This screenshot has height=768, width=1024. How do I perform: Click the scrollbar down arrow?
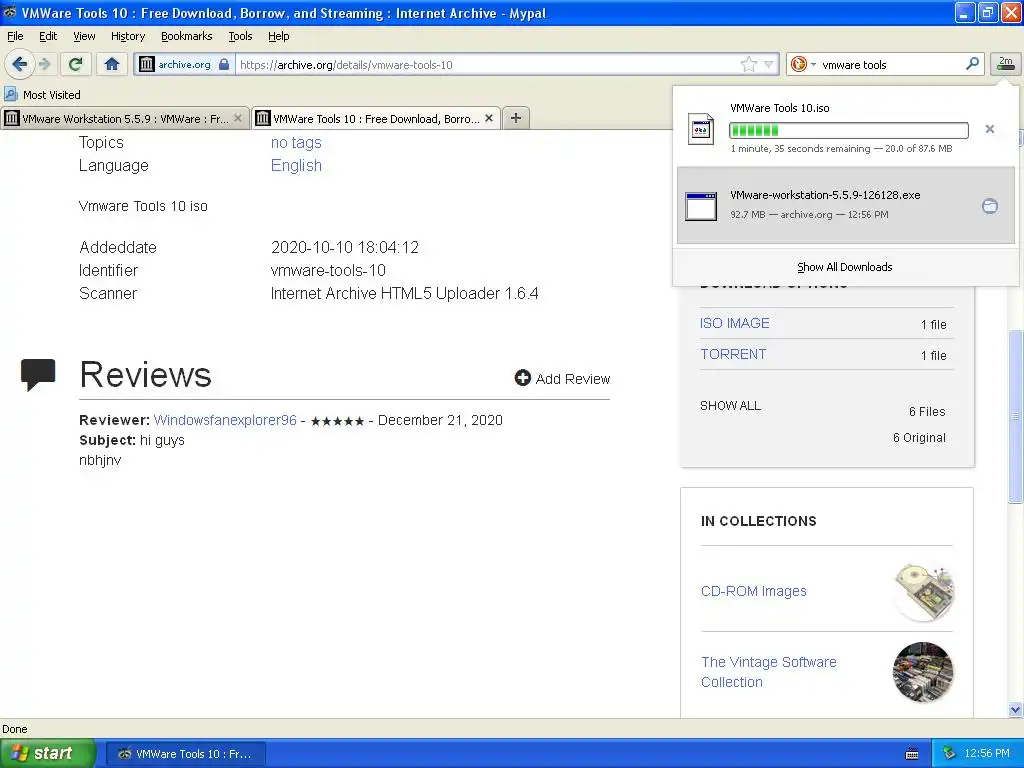1015,709
